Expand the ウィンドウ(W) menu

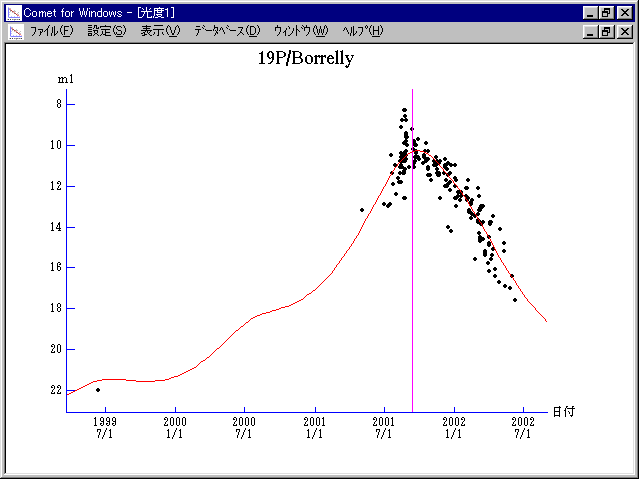pyautogui.click(x=300, y=31)
